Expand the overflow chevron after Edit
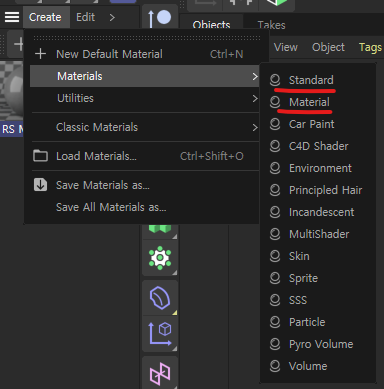Screen dimensions: 384x389 pyautogui.click(x=112, y=17)
